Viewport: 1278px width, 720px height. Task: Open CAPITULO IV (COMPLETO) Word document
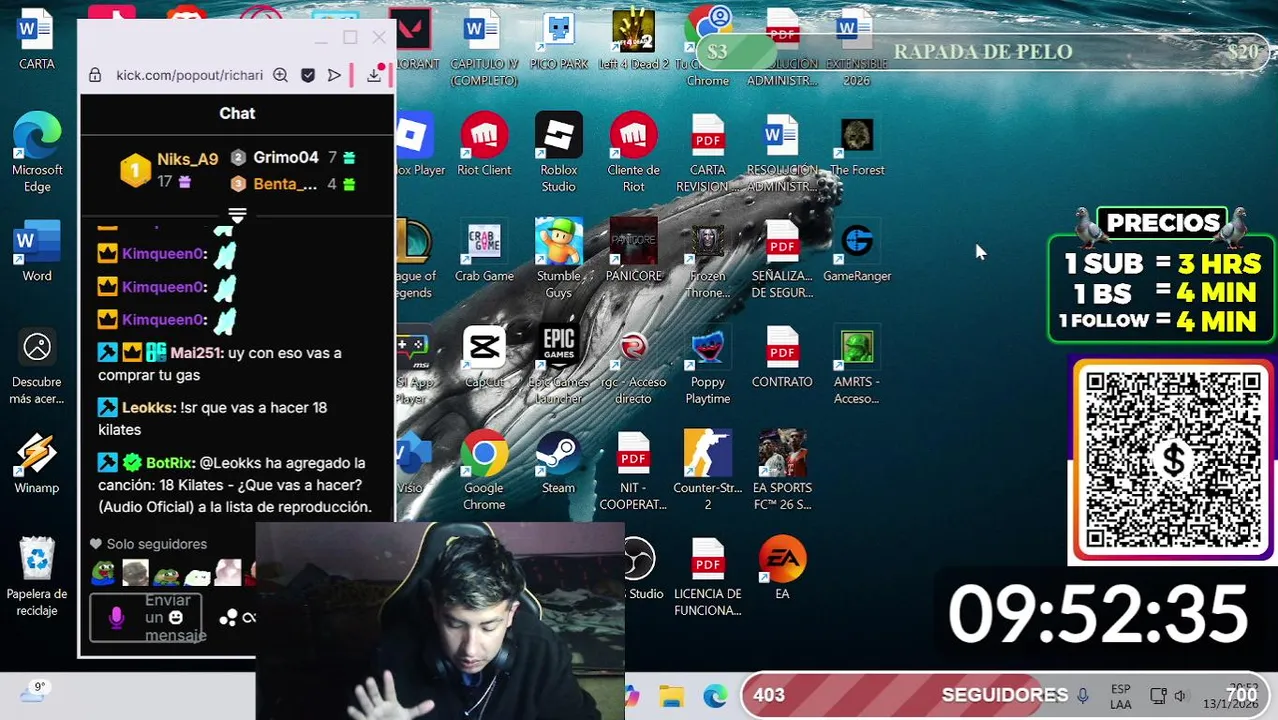484,47
